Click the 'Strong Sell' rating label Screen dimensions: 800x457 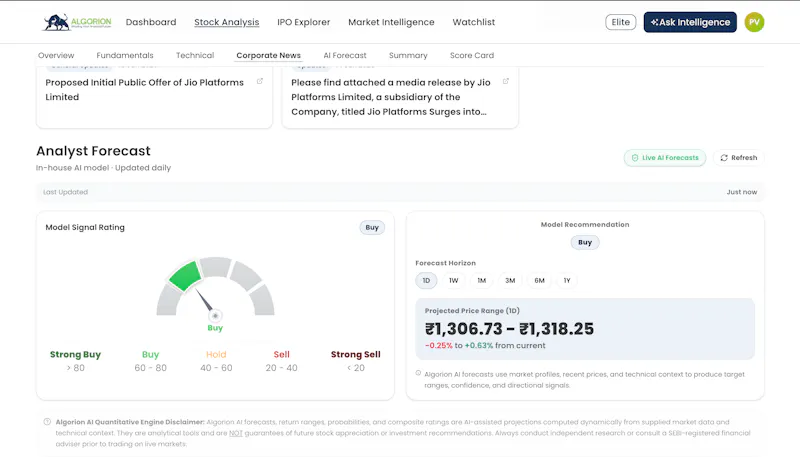click(356, 354)
